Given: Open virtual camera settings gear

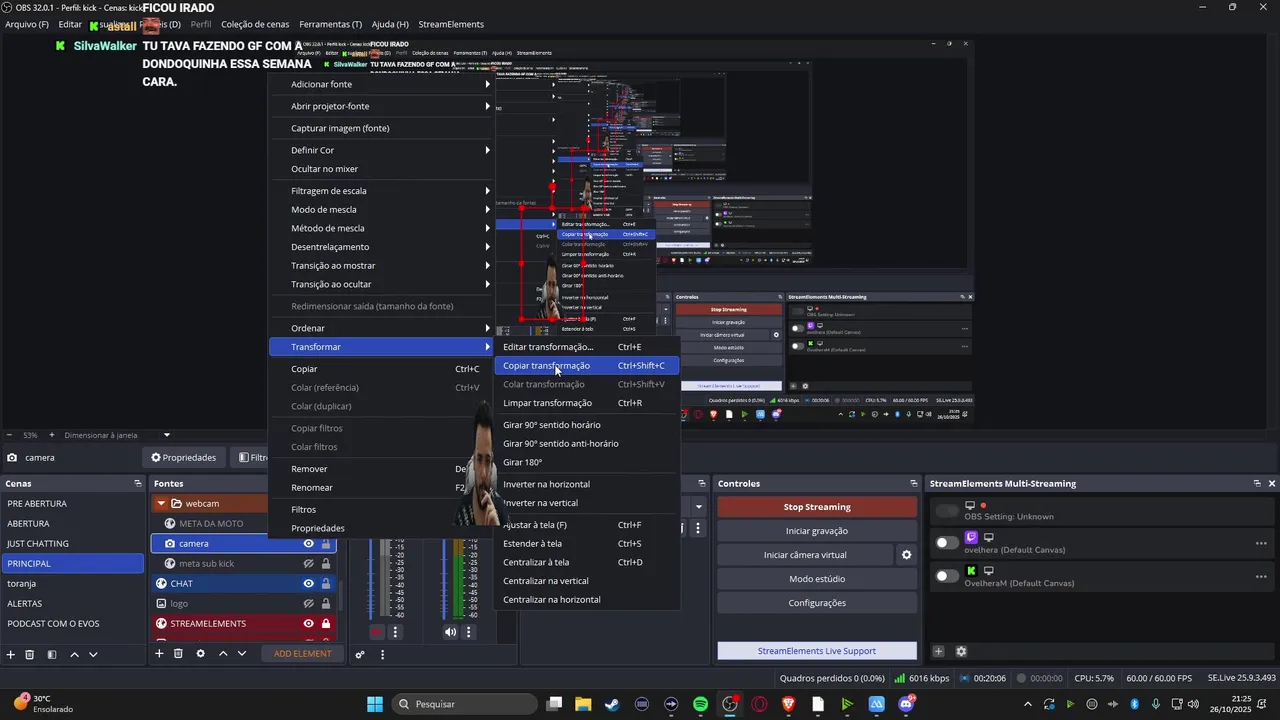Looking at the screenshot, I should click(907, 555).
